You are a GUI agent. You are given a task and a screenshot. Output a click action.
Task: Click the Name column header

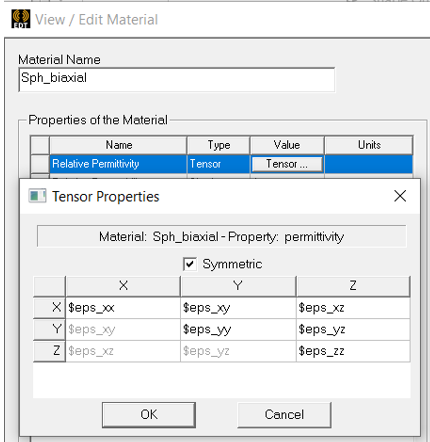118,145
